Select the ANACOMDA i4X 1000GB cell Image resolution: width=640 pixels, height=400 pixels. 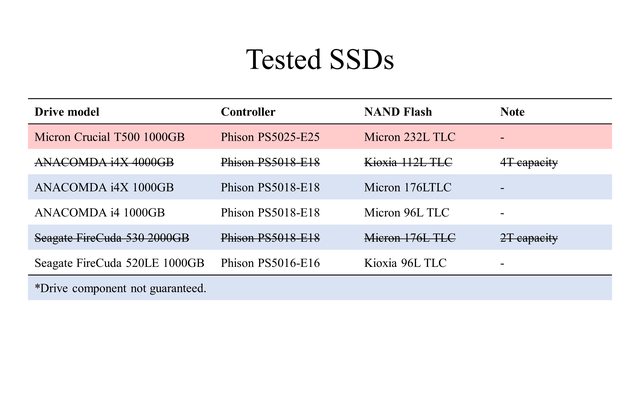104,187
